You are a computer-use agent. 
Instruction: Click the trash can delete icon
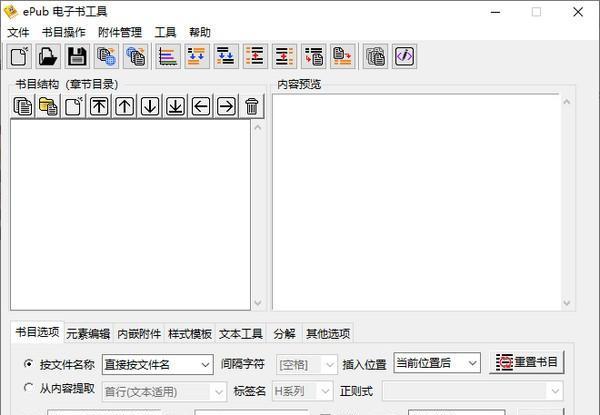point(252,106)
